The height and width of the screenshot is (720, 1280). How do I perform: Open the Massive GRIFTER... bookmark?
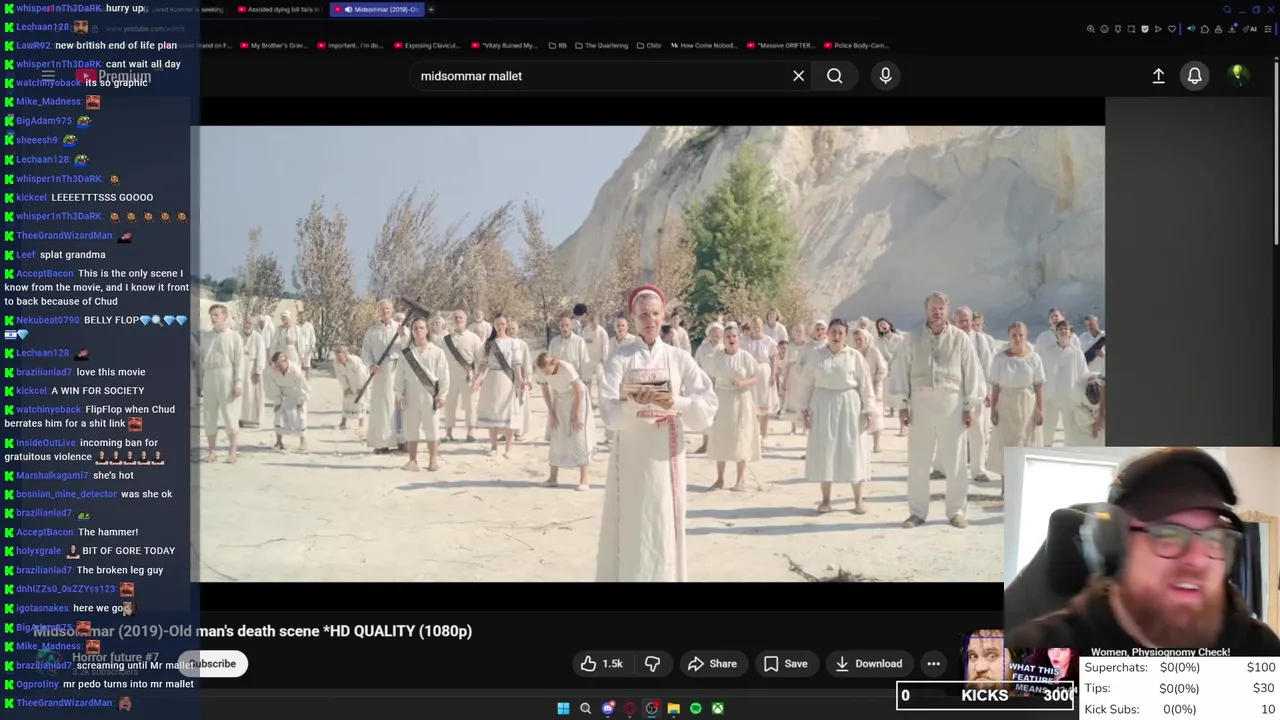click(783, 45)
